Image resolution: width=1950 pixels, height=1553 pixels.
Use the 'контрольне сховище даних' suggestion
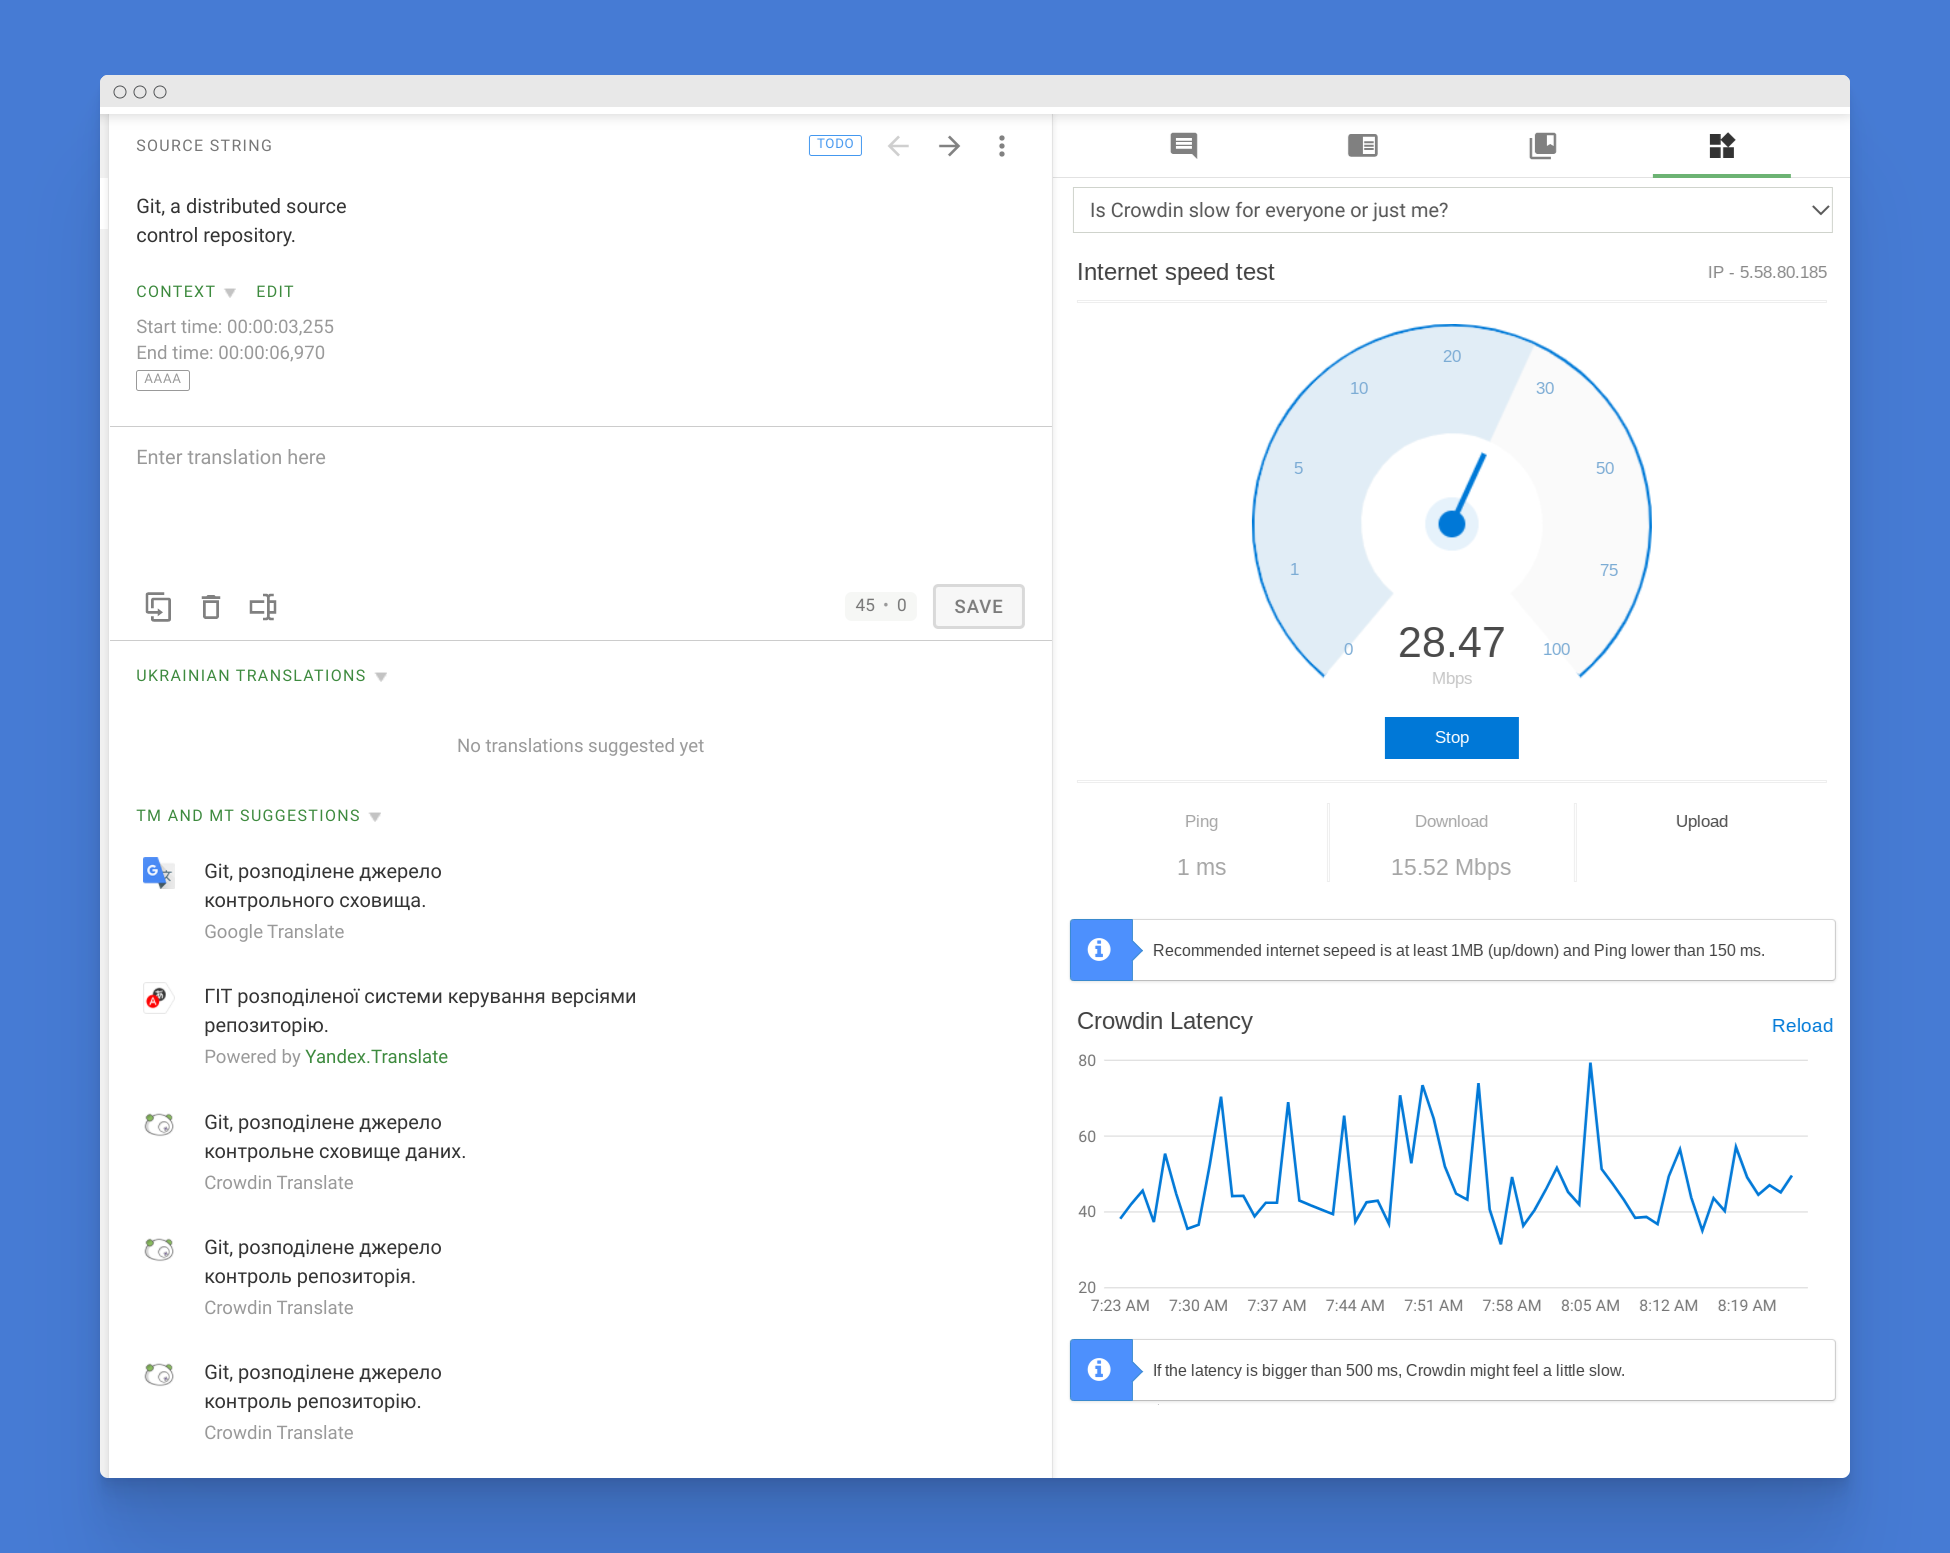[x=335, y=1137]
